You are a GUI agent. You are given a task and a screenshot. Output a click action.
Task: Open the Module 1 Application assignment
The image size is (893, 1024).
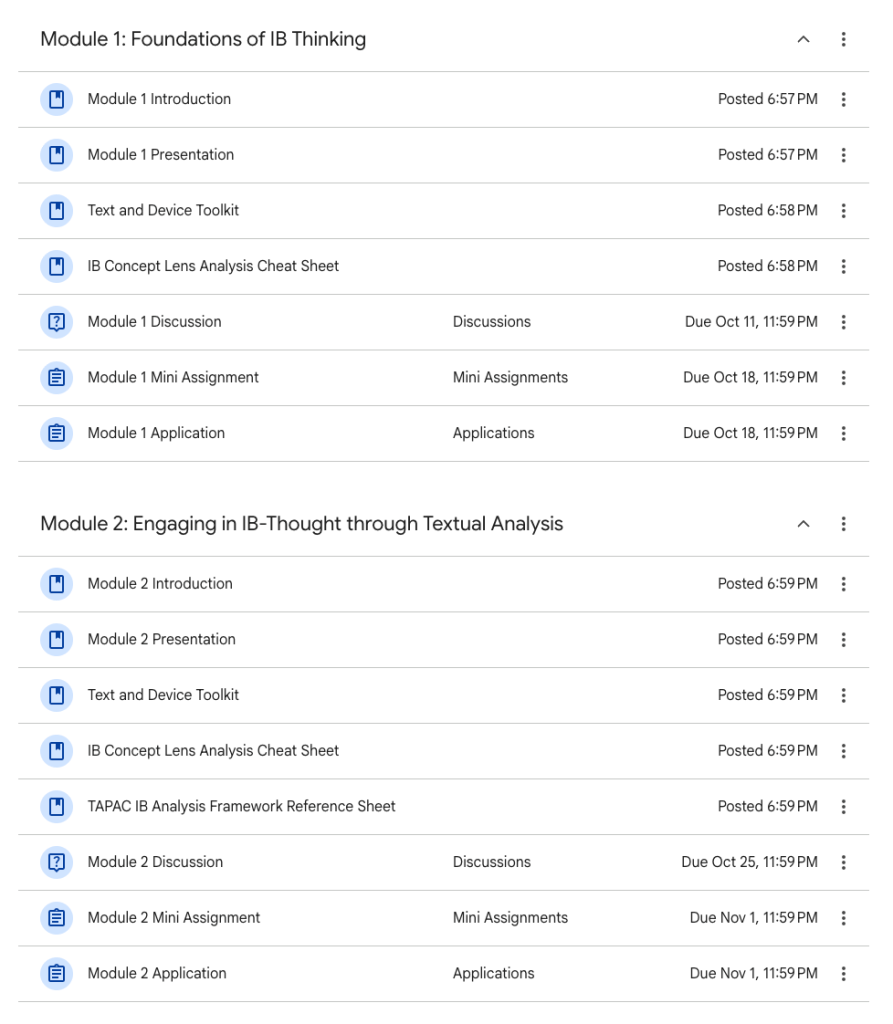pos(156,433)
